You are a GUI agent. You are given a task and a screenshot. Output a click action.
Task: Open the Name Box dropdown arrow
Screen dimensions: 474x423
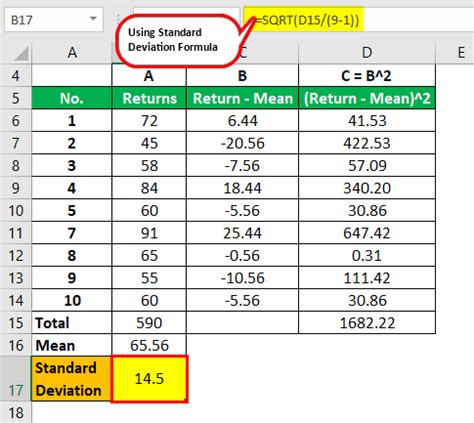tap(94, 19)
